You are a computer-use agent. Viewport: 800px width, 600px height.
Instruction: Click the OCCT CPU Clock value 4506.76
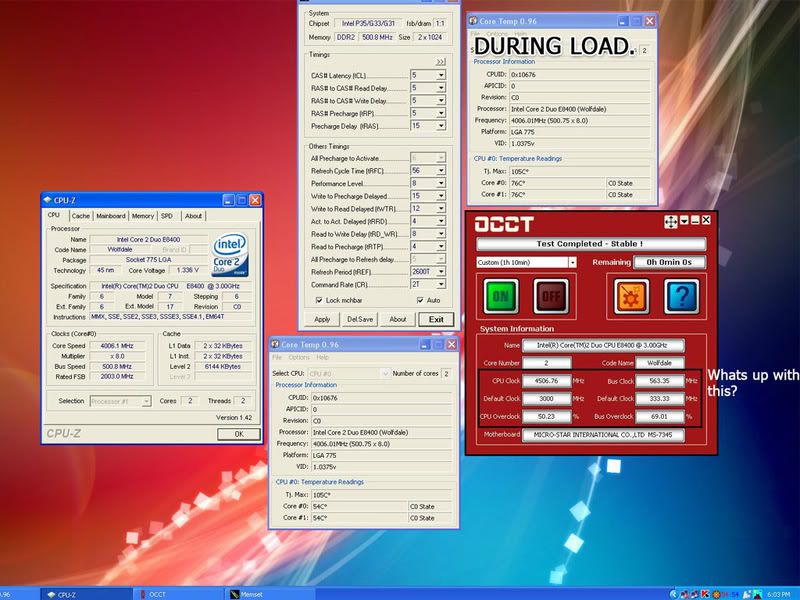tap(546, 381)
